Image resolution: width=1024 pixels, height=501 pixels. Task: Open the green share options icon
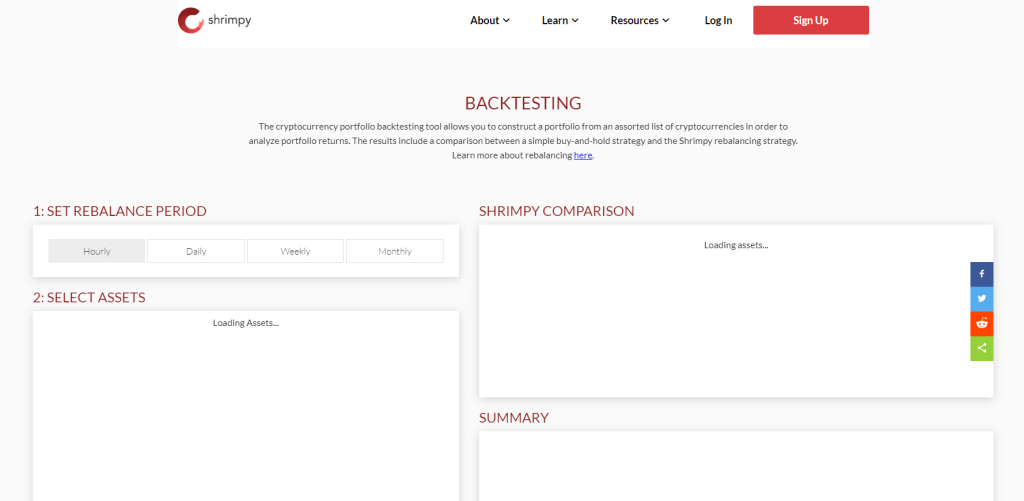pos(982,349)
